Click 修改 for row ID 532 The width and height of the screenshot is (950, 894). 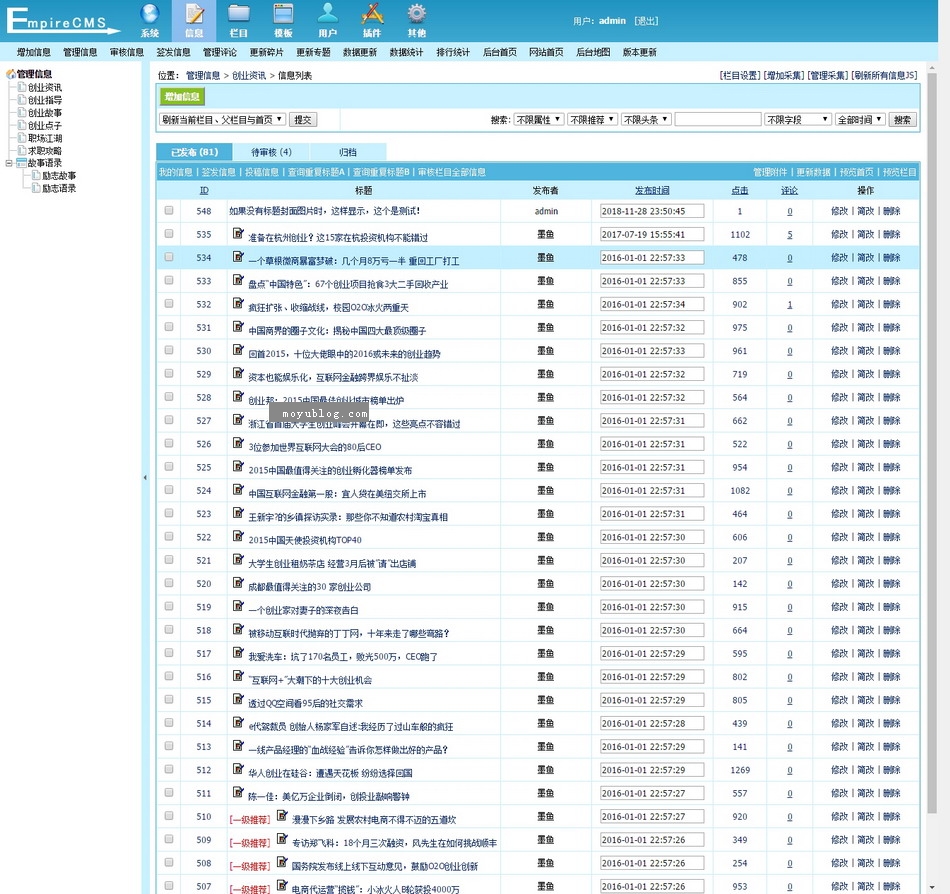coord(840,304)
